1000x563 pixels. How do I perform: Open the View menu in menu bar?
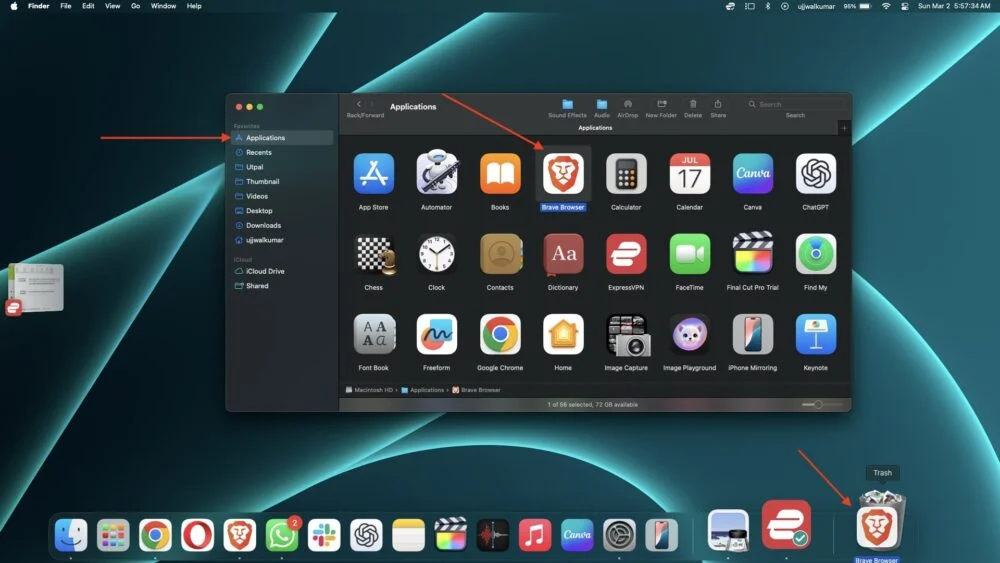point(113,6)
